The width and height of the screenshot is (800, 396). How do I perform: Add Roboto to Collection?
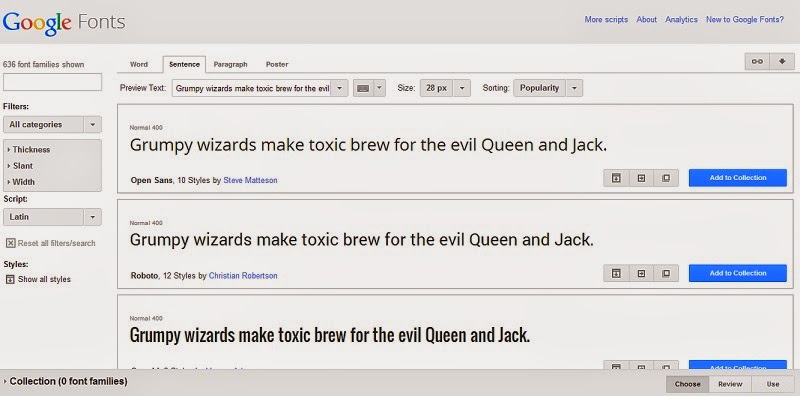738,274
